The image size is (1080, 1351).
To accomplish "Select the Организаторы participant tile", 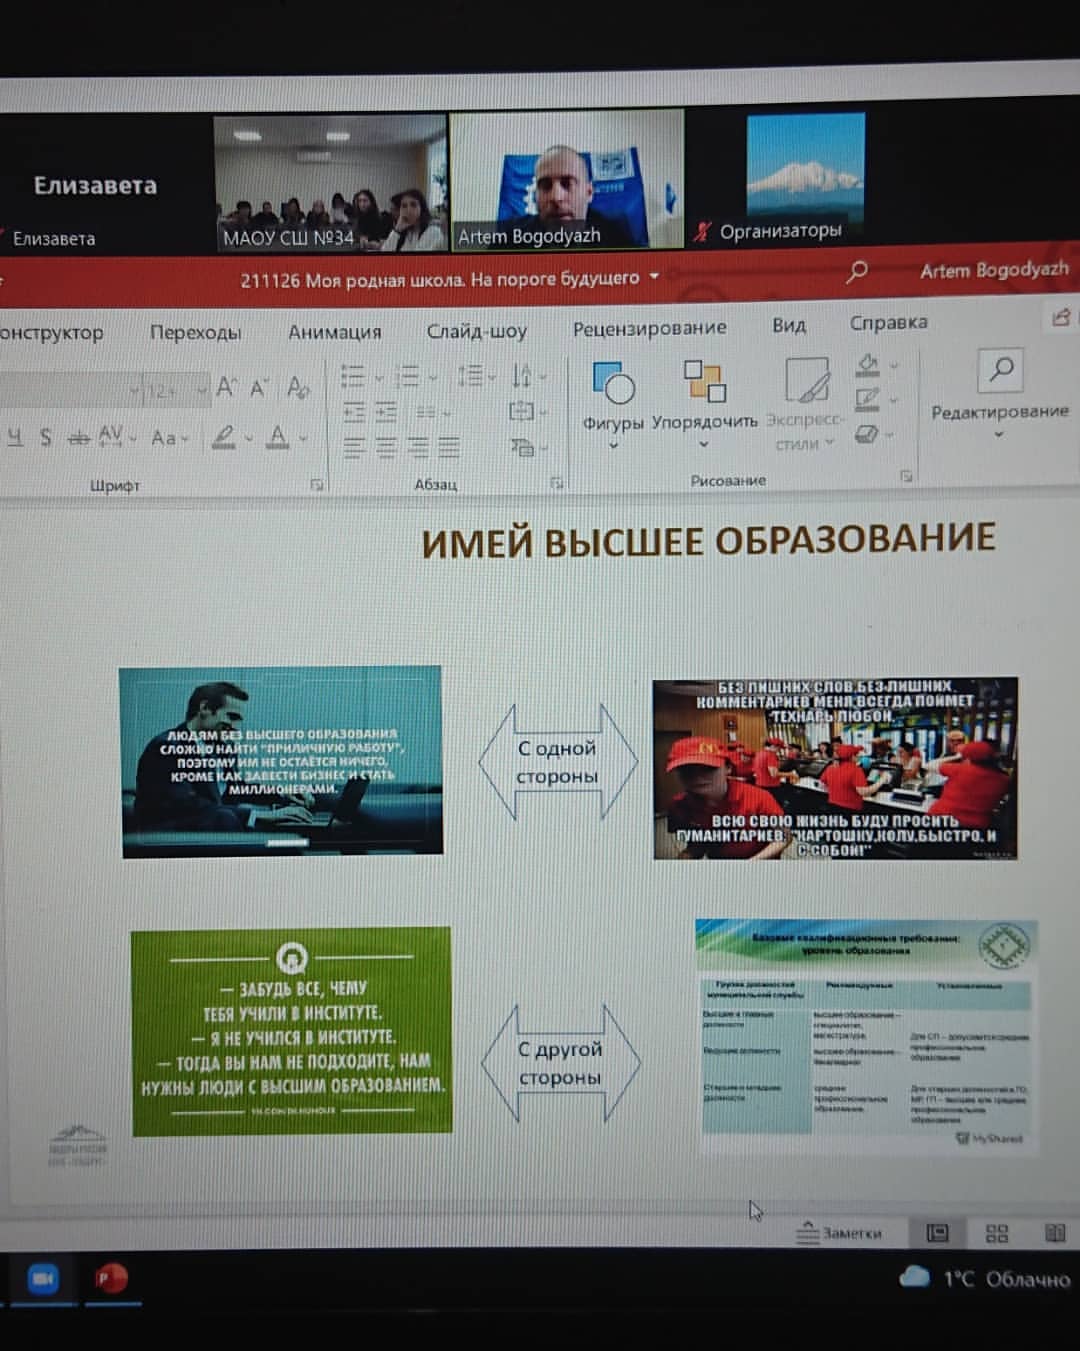I will coord(806,178).
